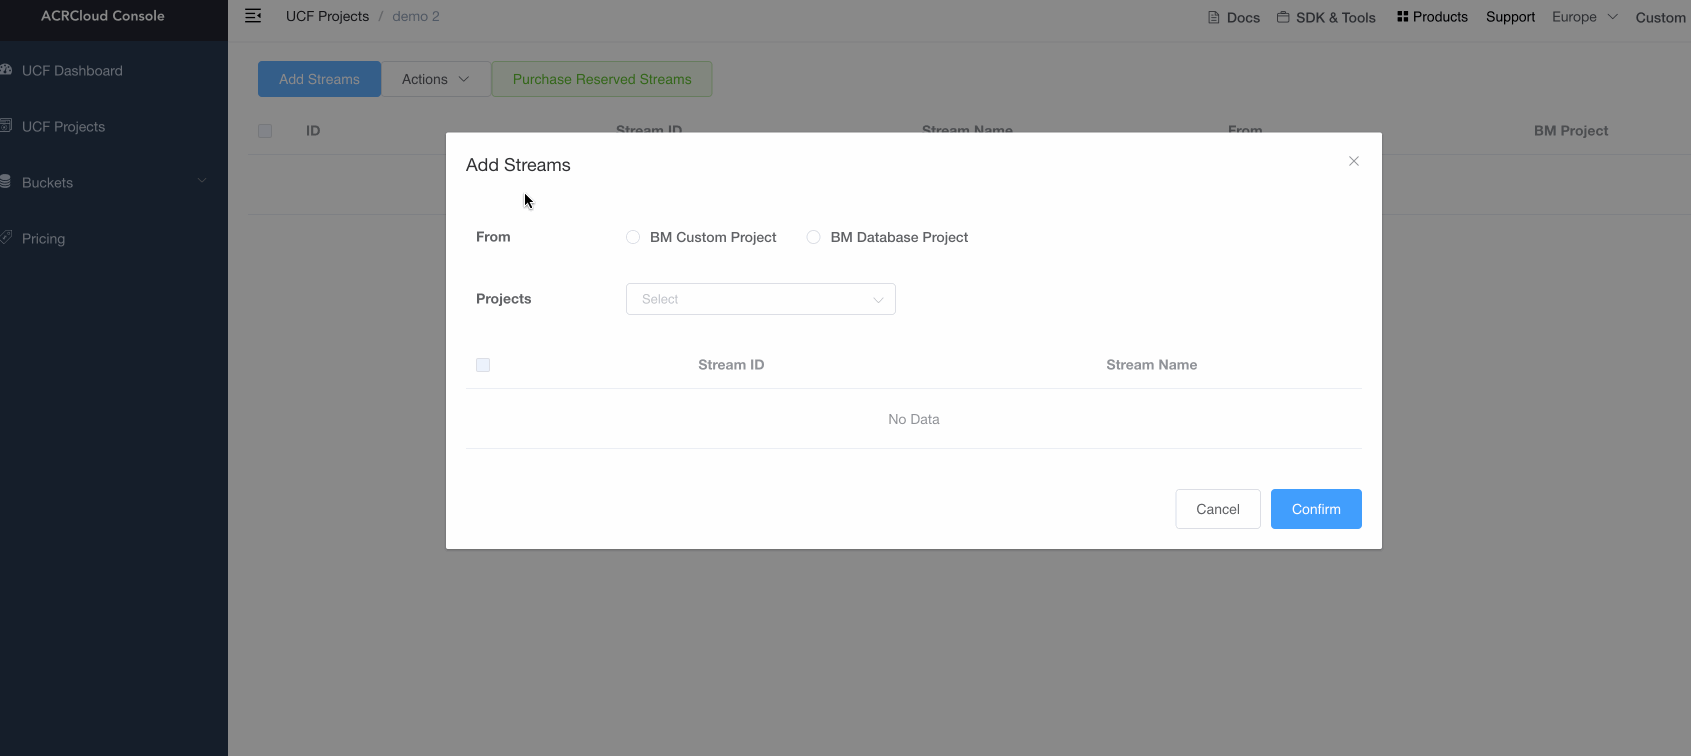Go to UCF Projects breadcrumb
This screenshot has width=1691, height=756.
327,16
